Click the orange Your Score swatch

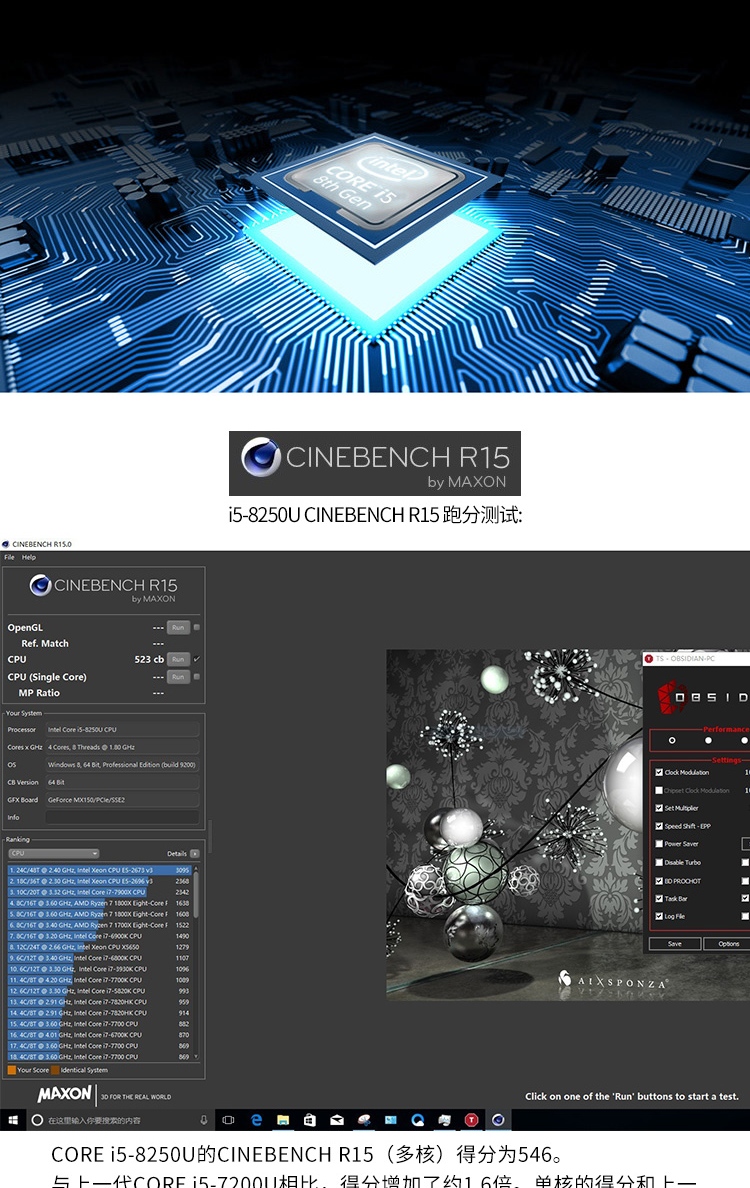click(11, 1070)
